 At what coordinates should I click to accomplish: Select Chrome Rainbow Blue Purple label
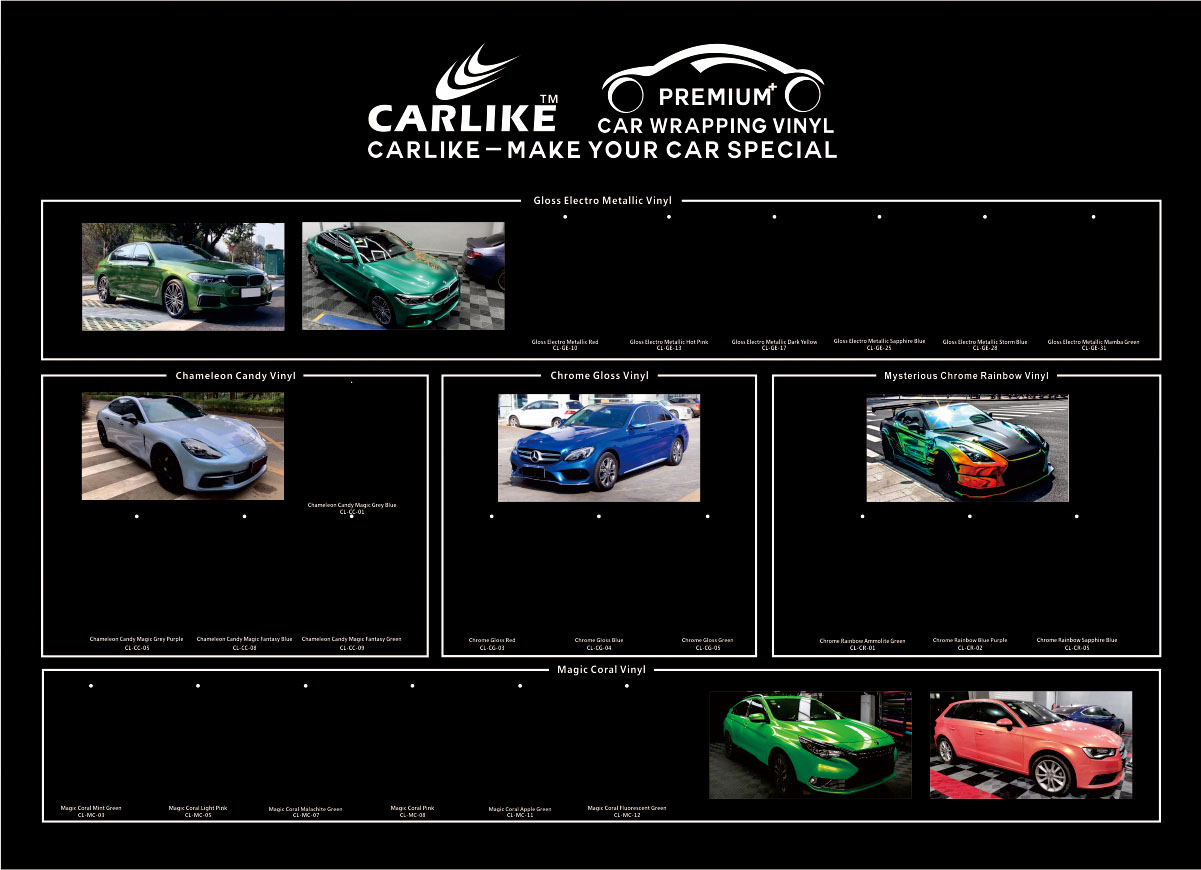[x=970, y=644]
